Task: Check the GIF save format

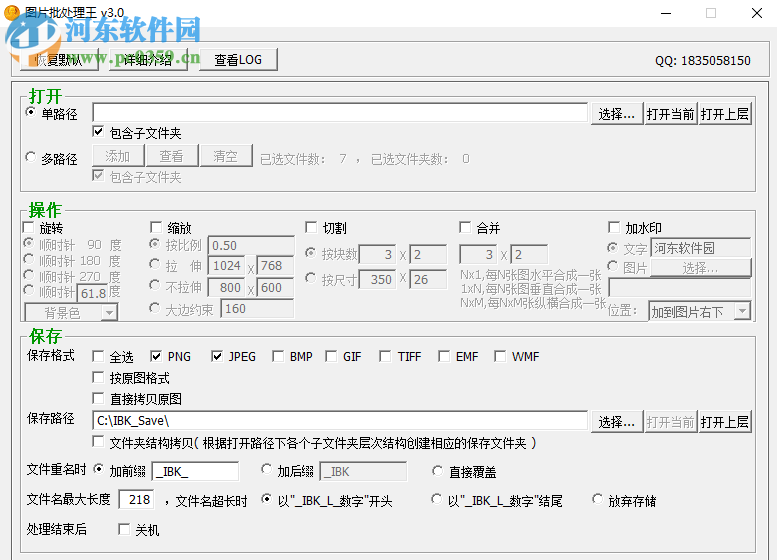Action: pyautogui.click(x=331, y=356)
